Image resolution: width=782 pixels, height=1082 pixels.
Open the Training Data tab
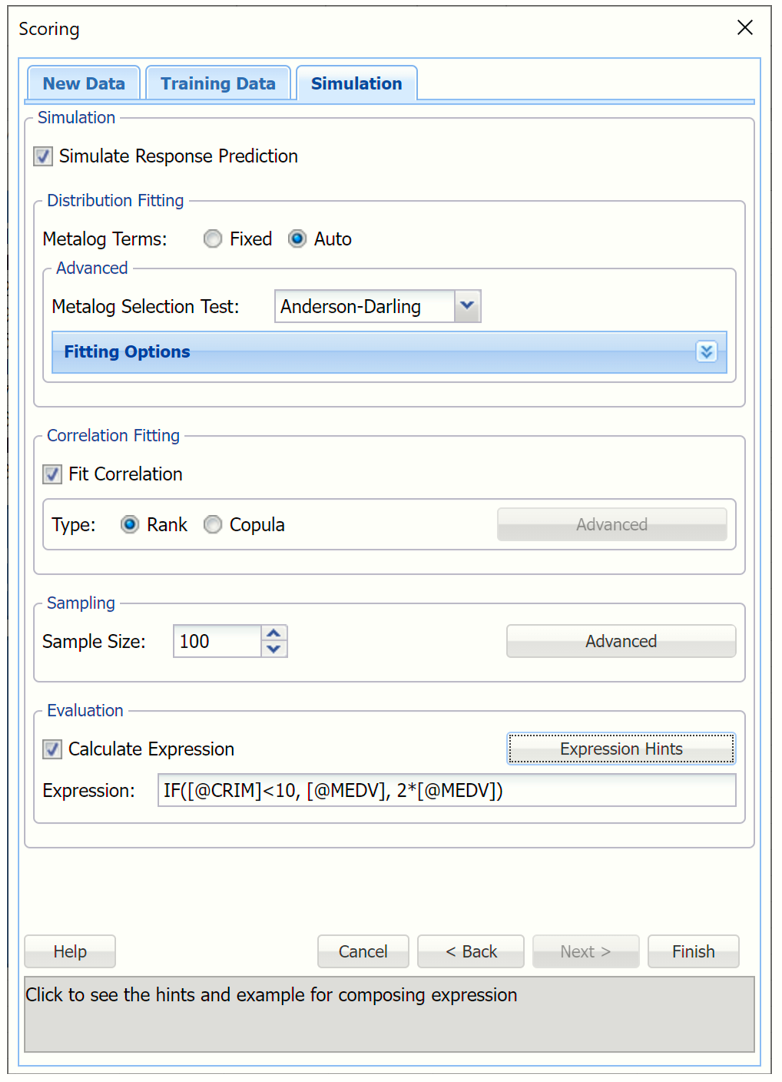point(218,83)
